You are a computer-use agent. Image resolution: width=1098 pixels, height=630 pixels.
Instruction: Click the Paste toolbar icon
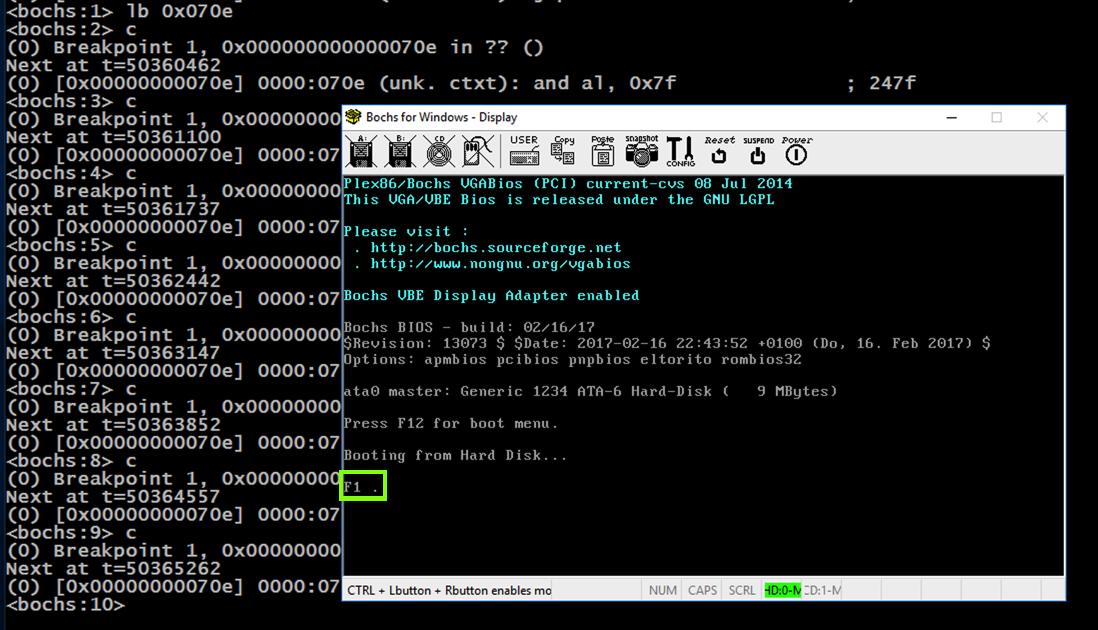coord(602,150)
